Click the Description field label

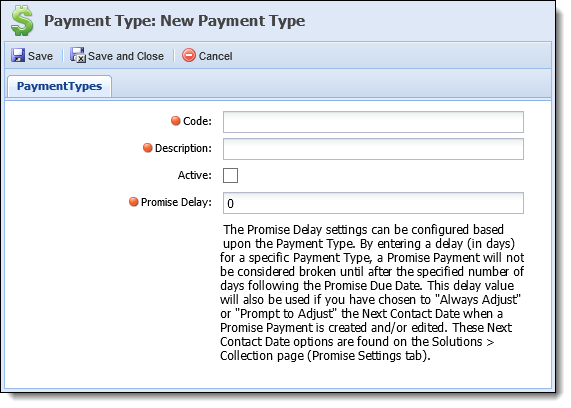[x=183, y=148]
